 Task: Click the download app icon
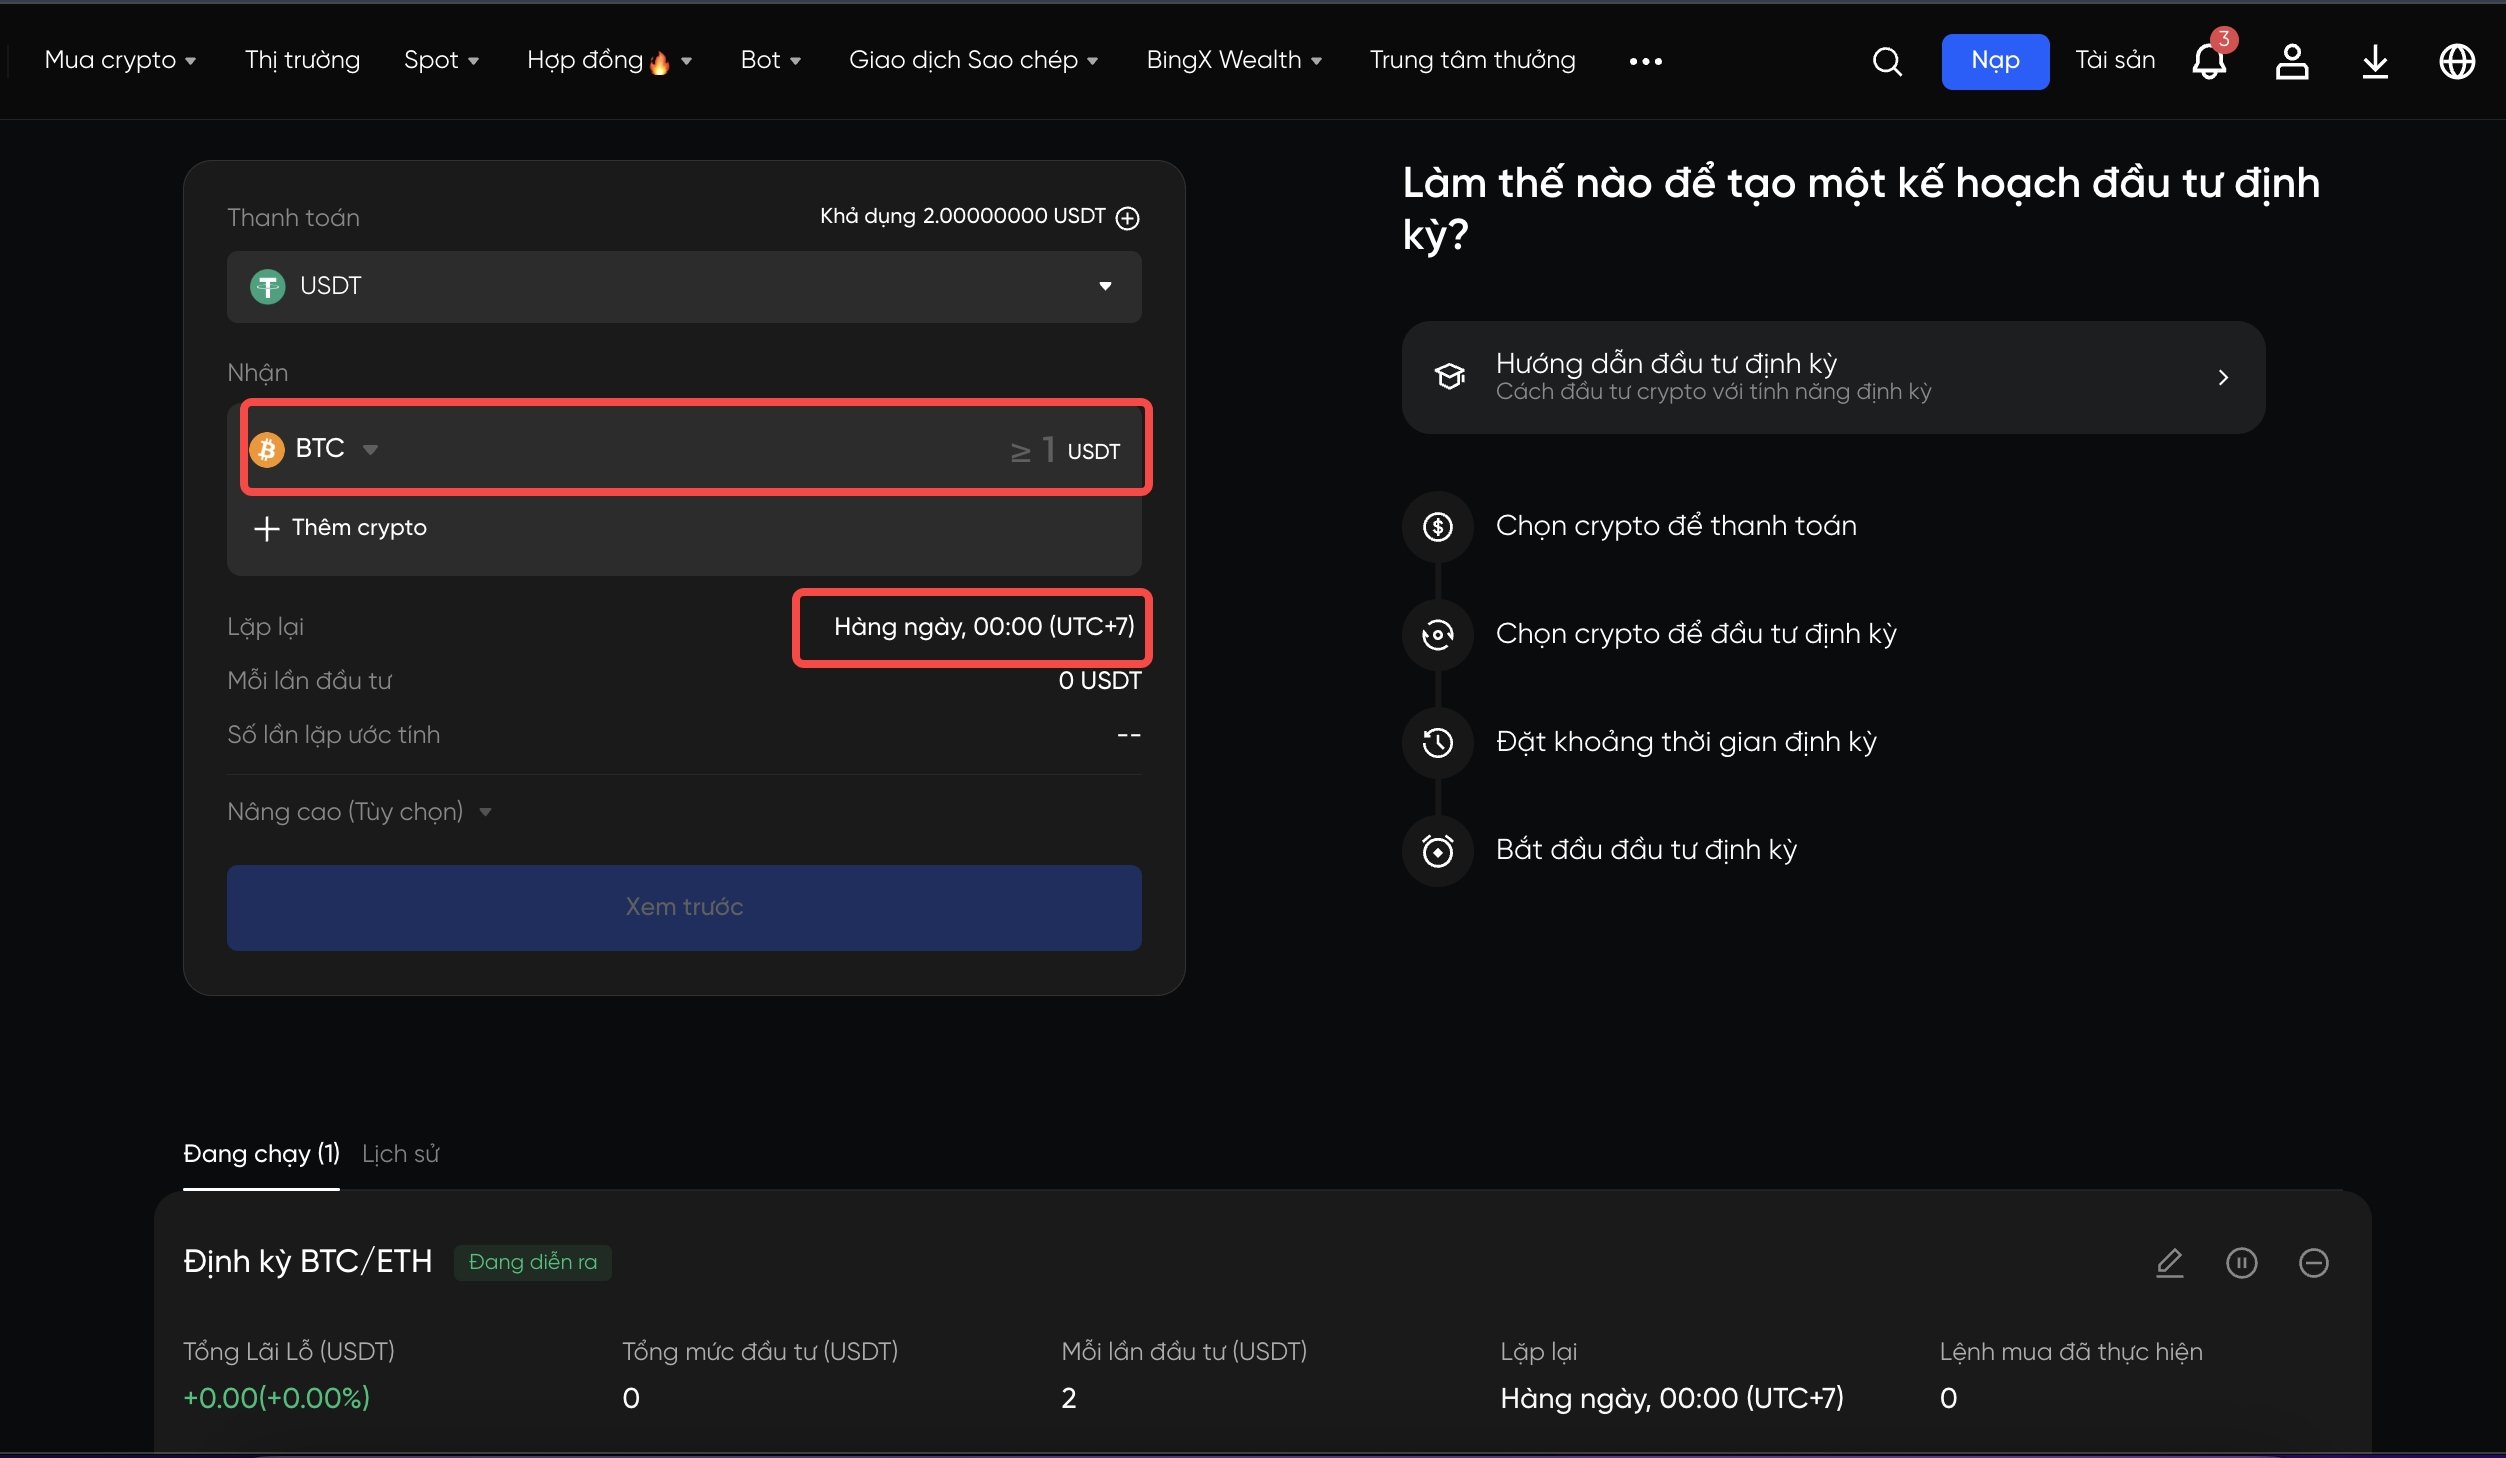(2375, 62)
